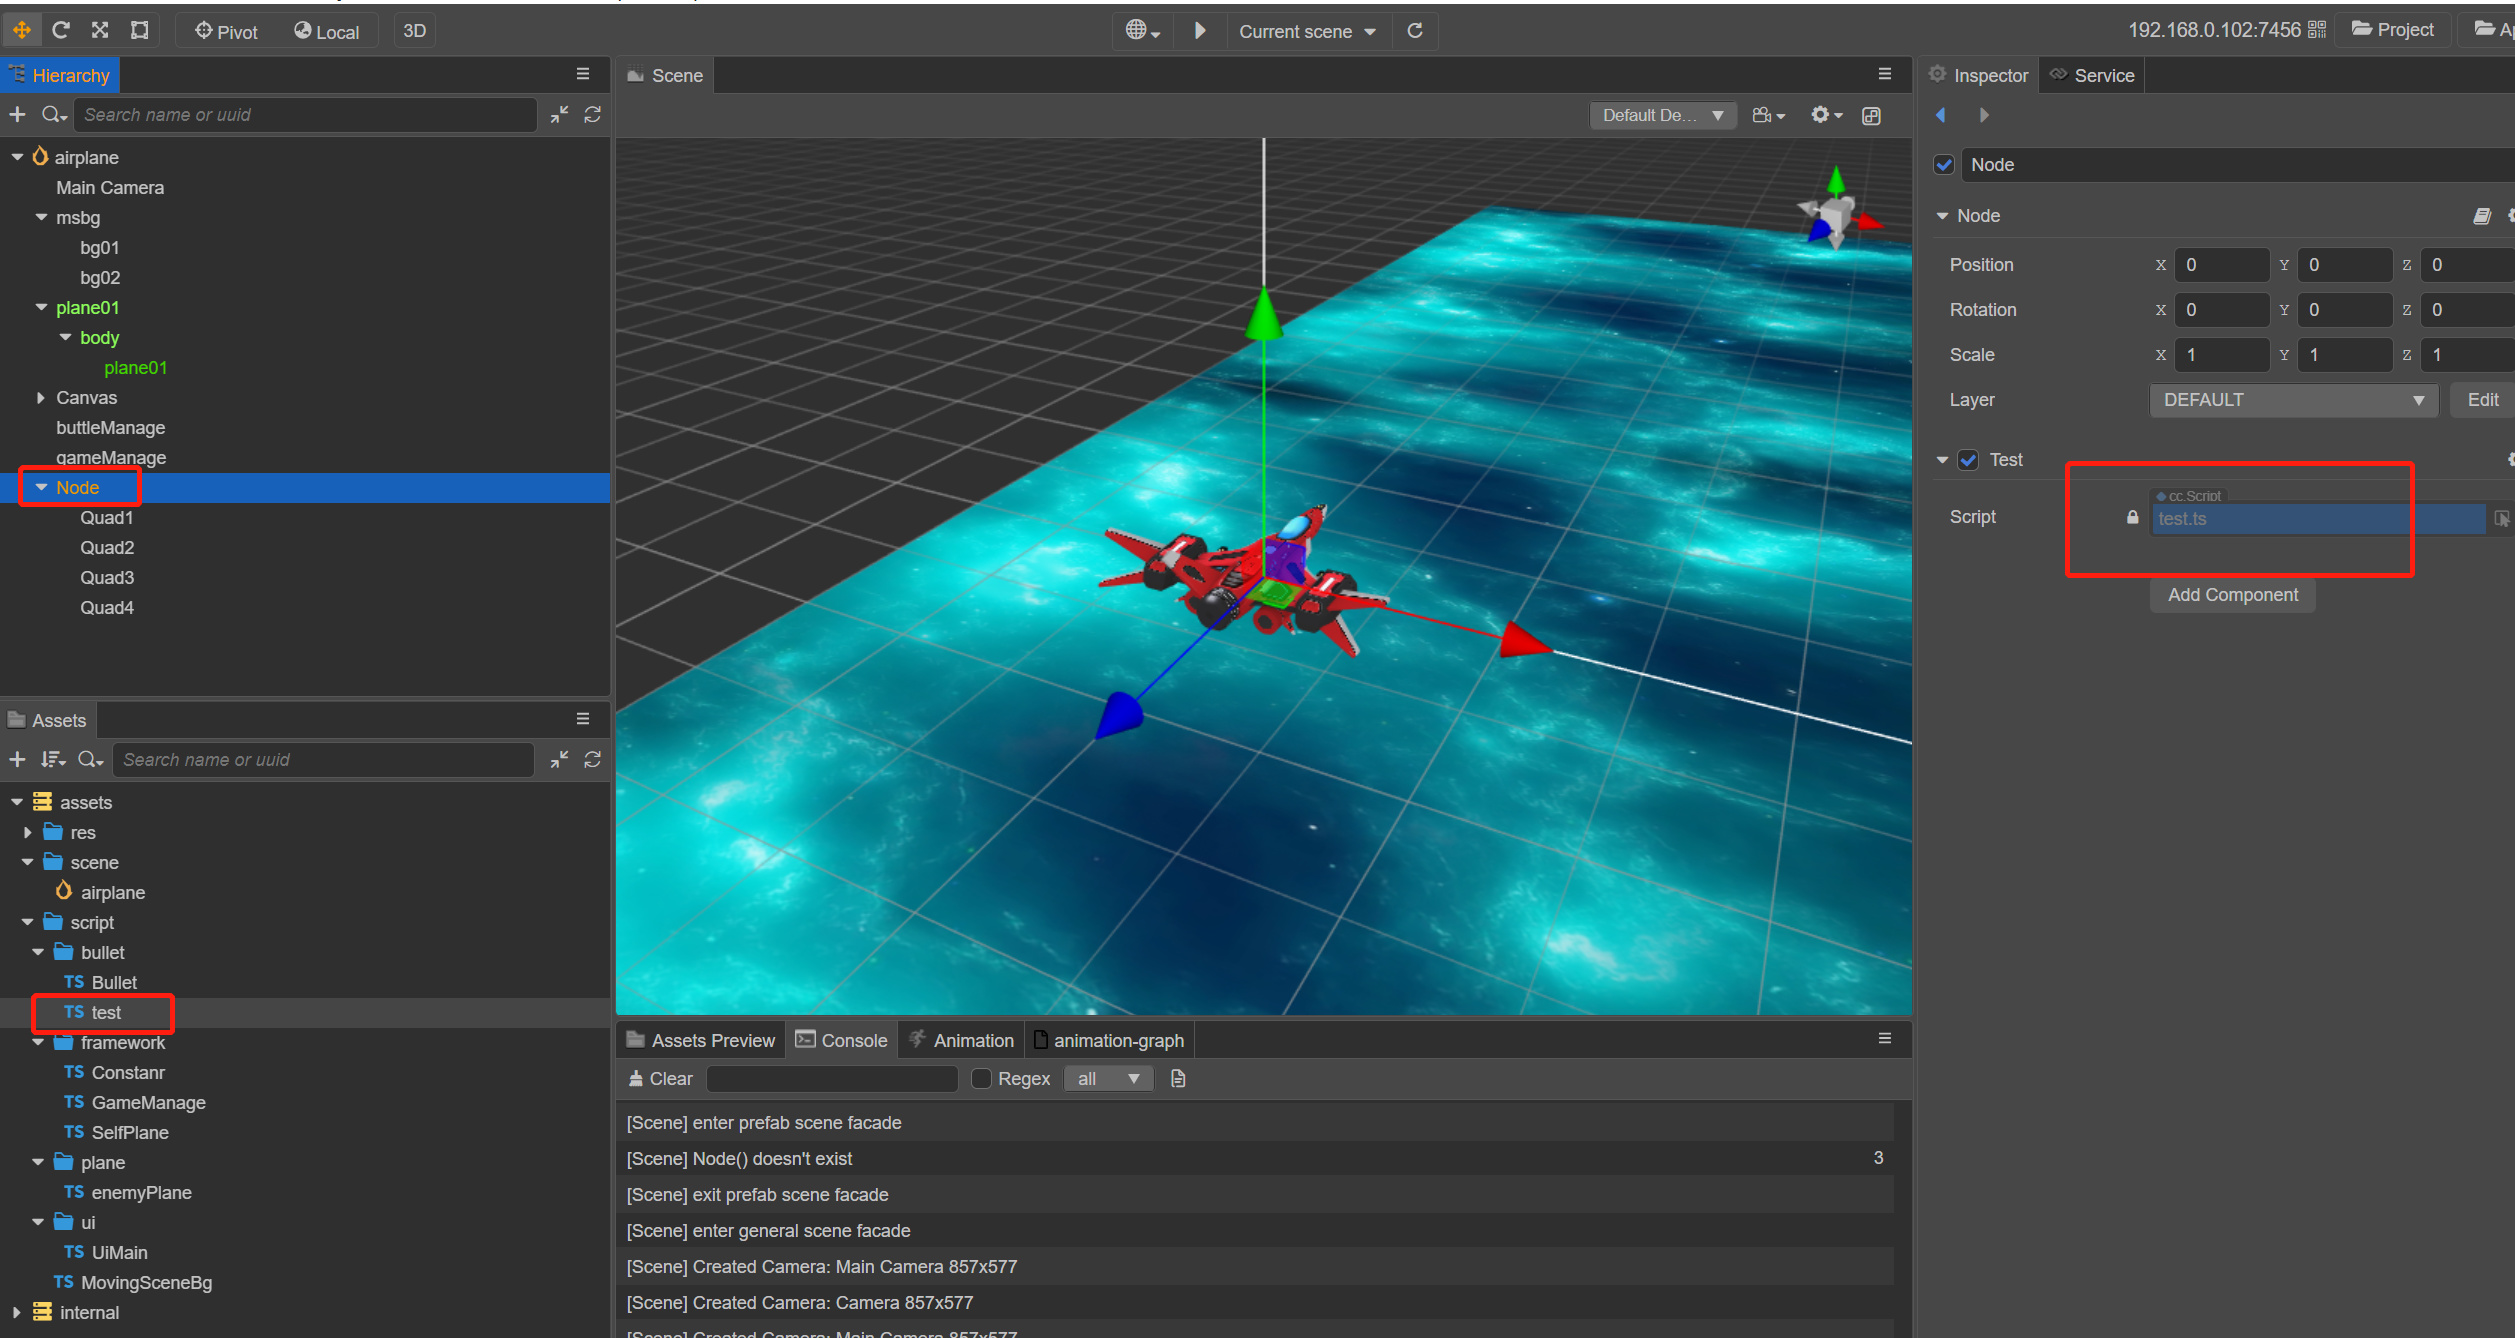The image size is (2515, 1338).
Task: Click the Clear console button
Action: [x=660, y=1079]
